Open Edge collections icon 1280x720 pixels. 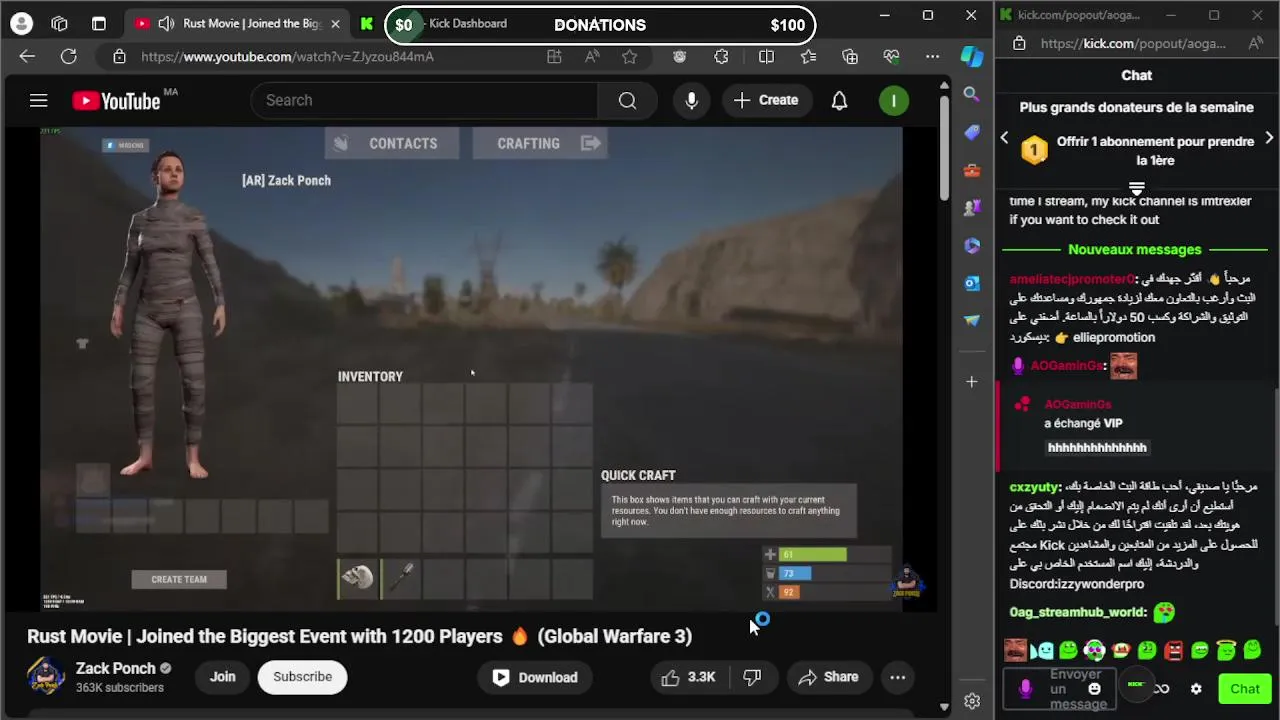(x=850, y=57)
